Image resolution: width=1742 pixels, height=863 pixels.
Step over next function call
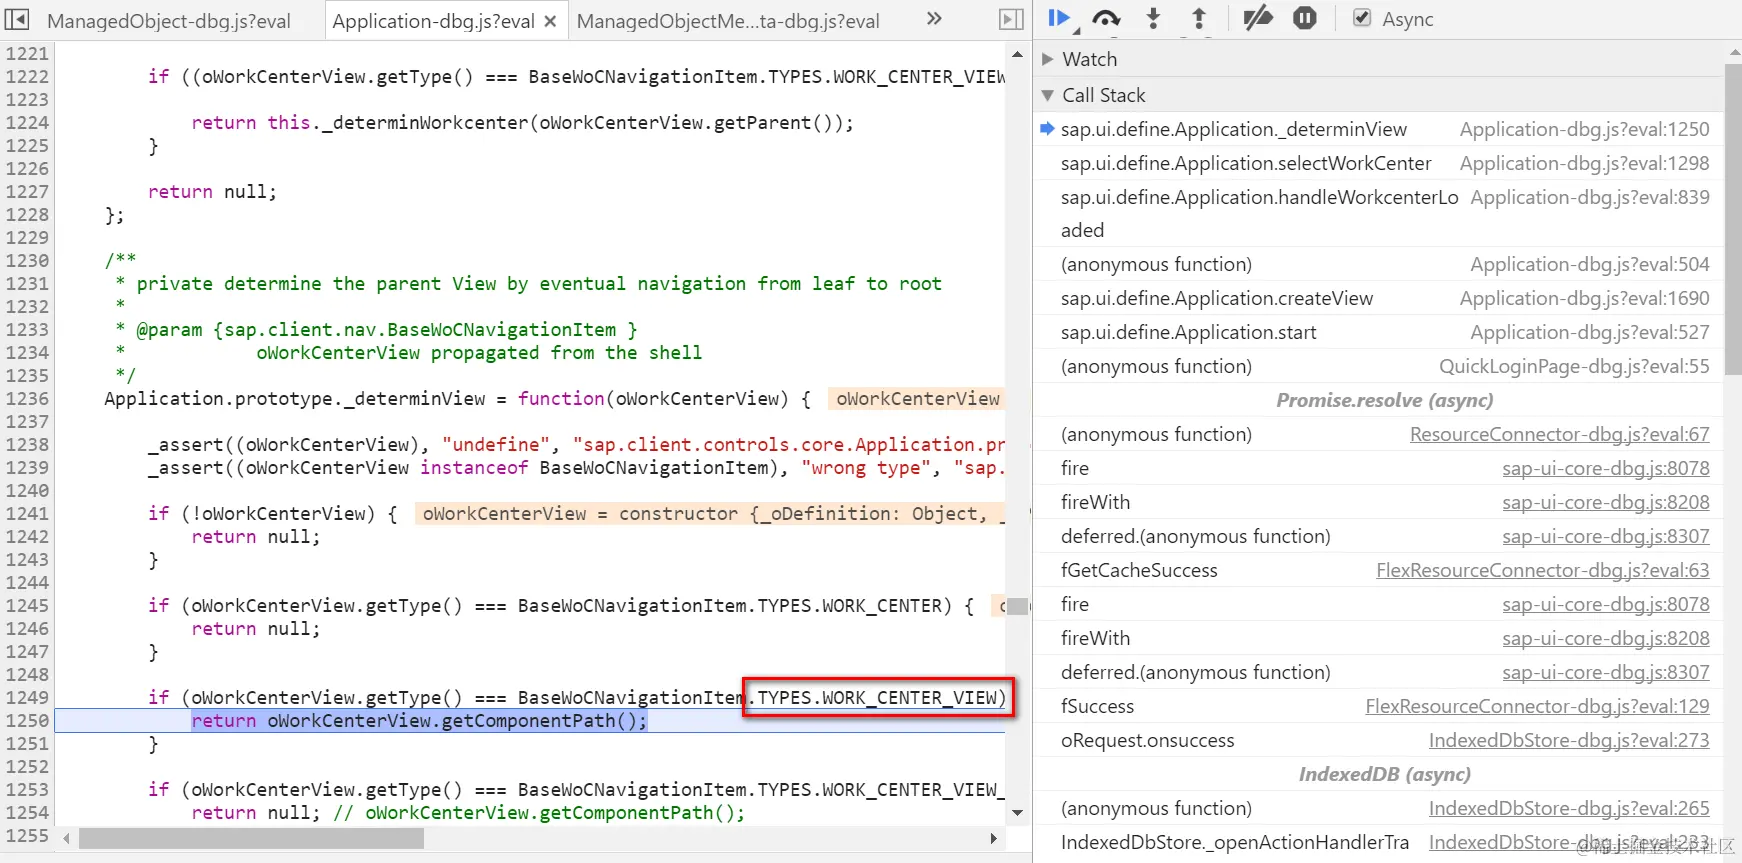[1106, 18]
